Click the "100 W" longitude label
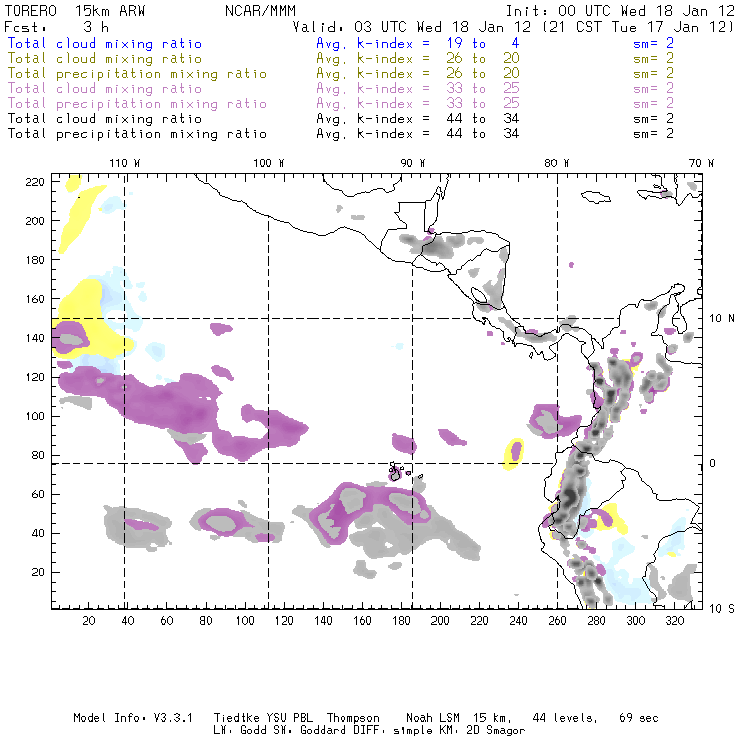The width and height of the screenshot is (740, 740). click(x=269, y=163)
